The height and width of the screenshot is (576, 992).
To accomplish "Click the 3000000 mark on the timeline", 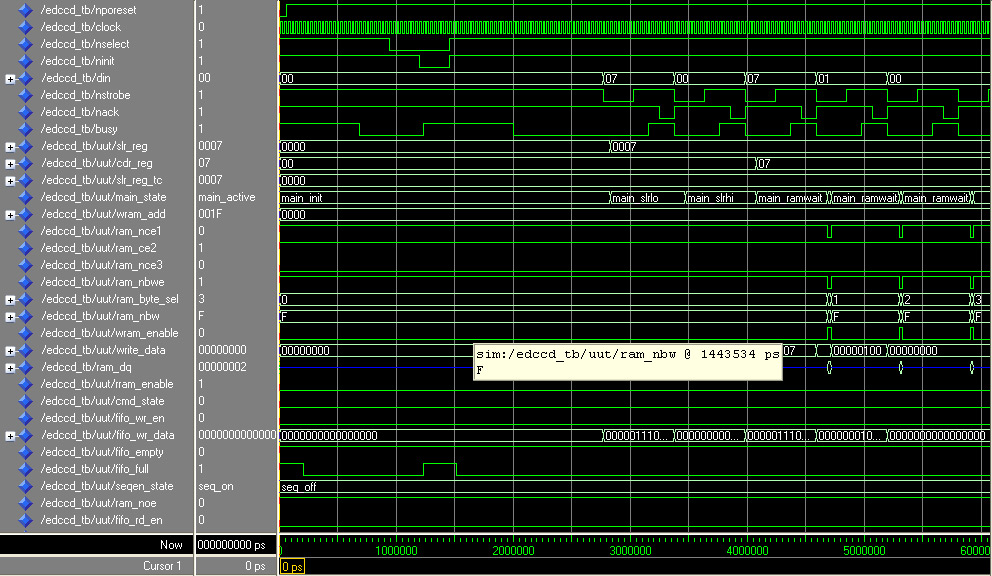I will tap(630, 550).
